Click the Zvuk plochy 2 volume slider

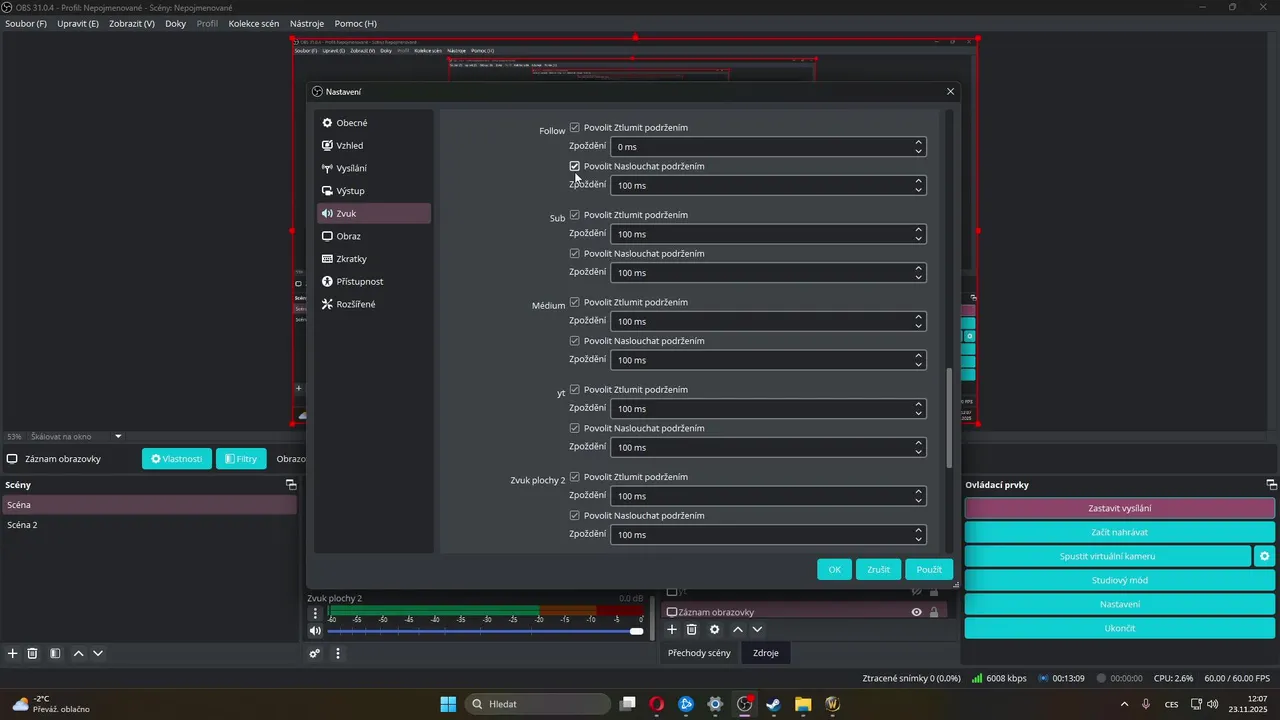(485, 631)
